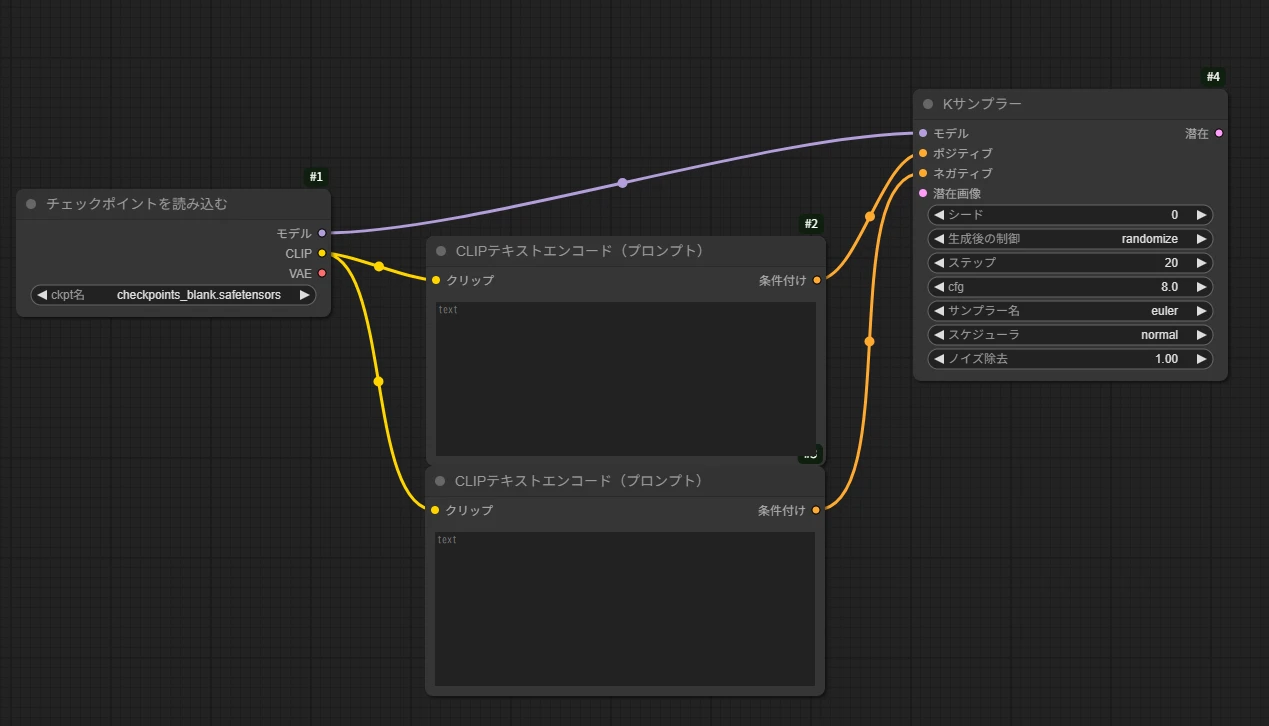Click the red VAE output port
Screen dimensions: 1269x726
tap(322, 273)
